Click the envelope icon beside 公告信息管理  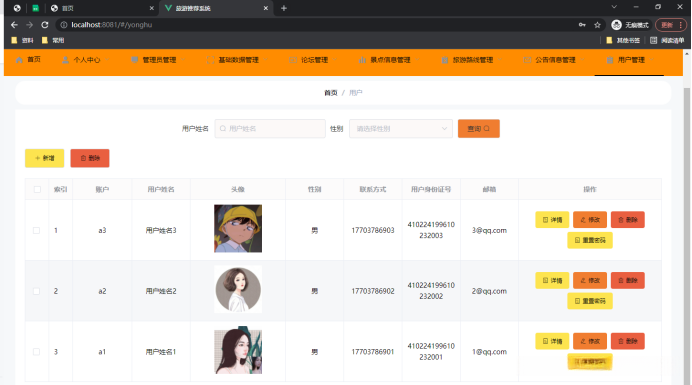[x=527, y=60]
